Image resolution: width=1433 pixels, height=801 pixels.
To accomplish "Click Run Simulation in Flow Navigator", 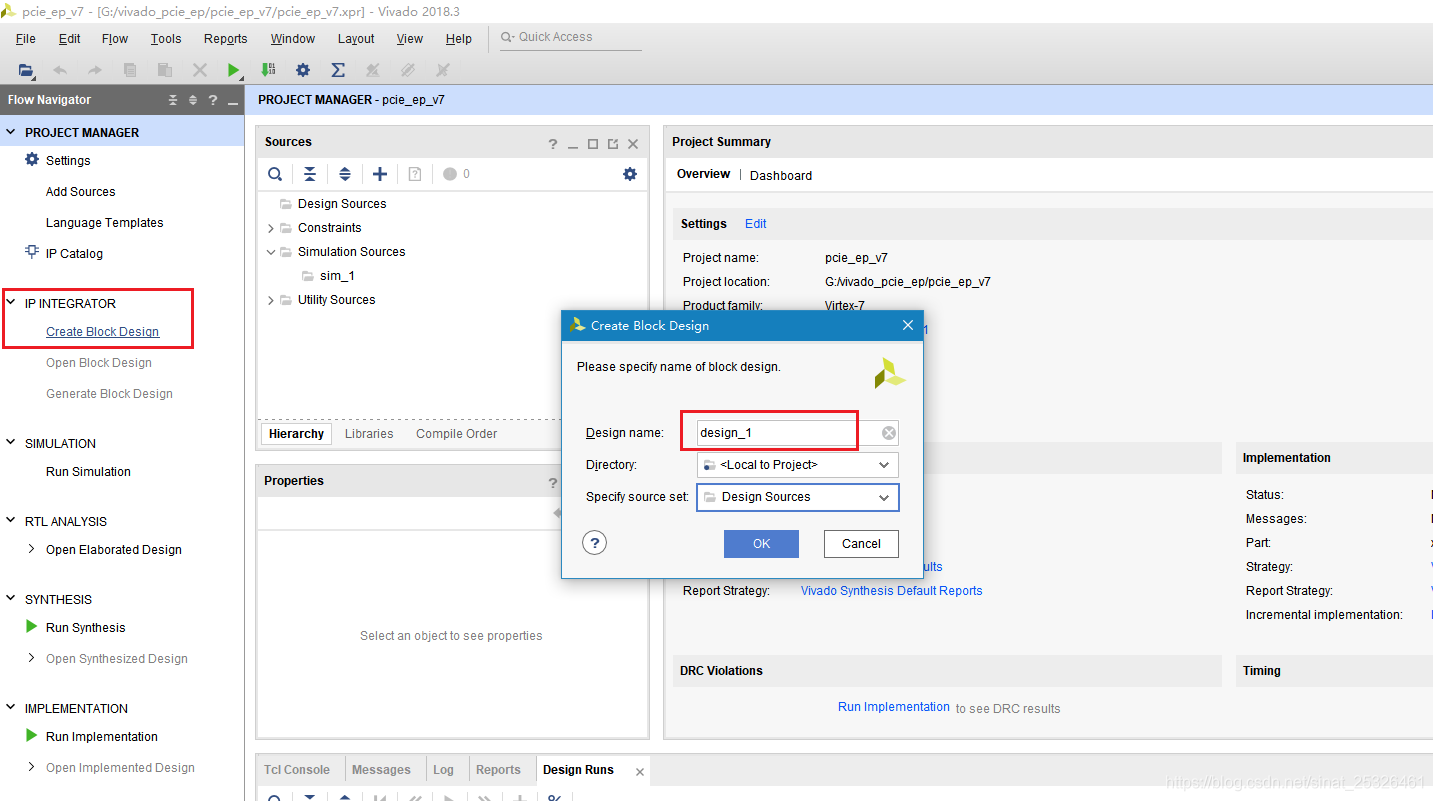I will (89, 472).
